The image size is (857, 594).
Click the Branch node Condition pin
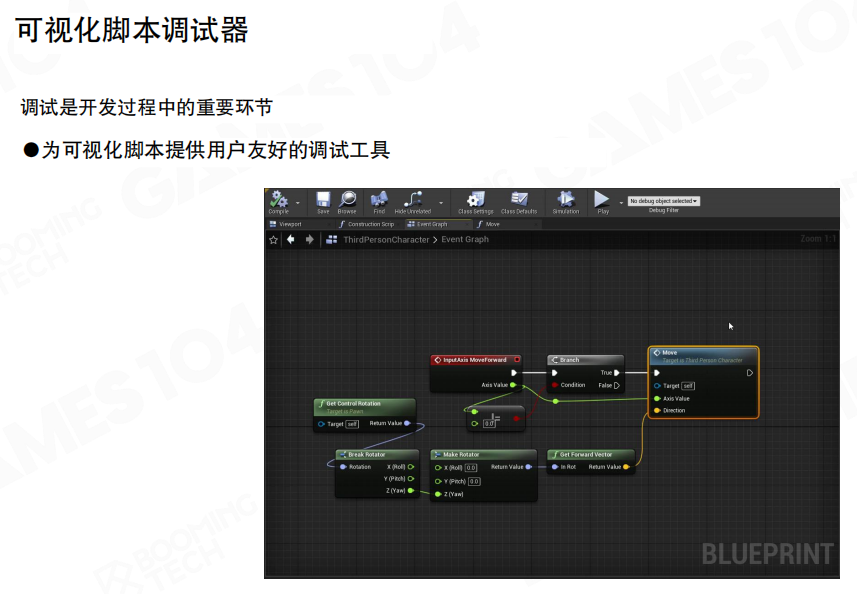[555, 385]
